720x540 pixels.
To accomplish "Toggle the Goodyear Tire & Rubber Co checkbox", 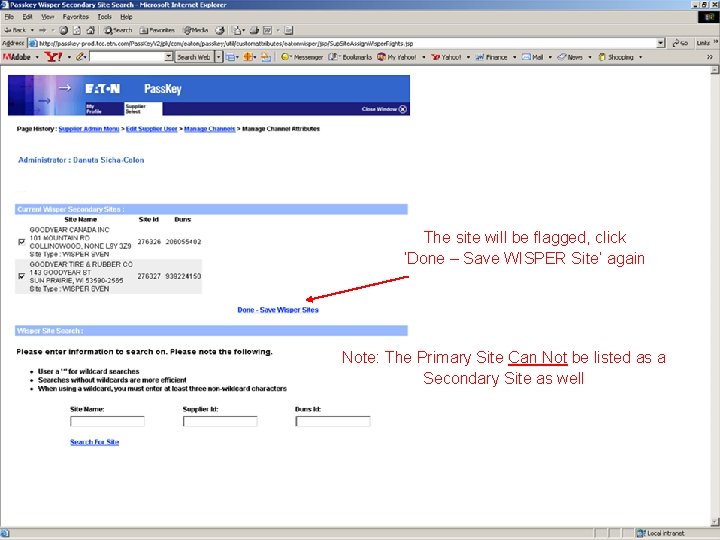I will tap(21, 276).
